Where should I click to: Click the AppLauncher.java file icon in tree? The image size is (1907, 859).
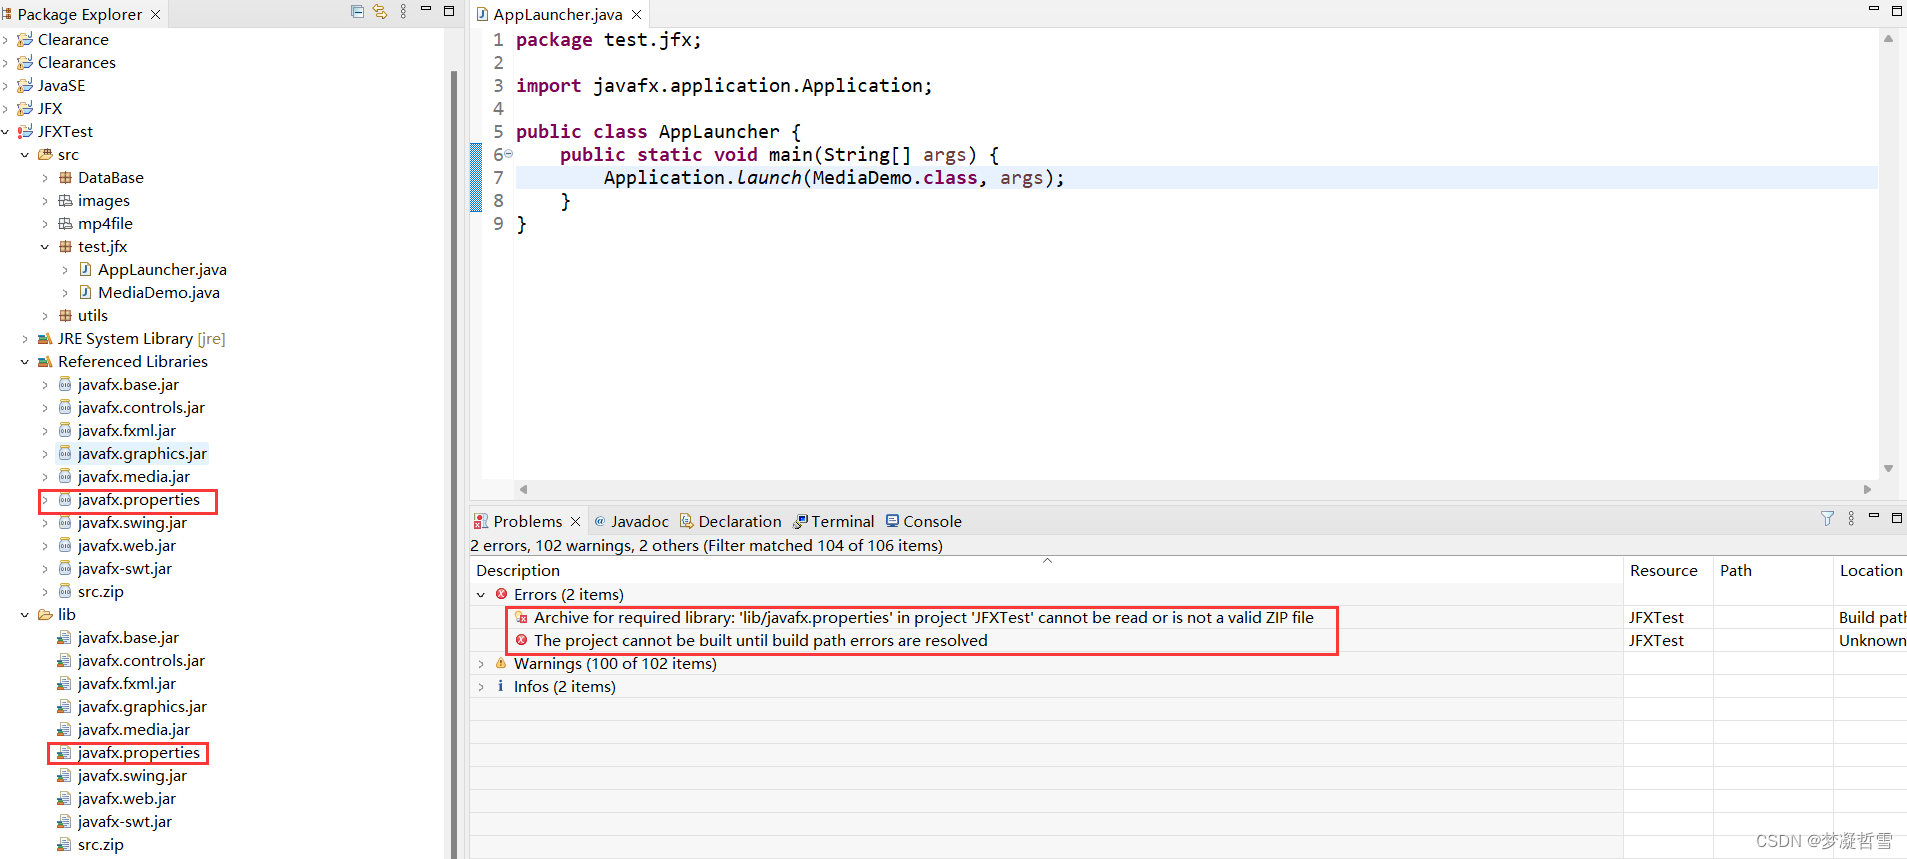pyautogui.click(x=85, y=269)
